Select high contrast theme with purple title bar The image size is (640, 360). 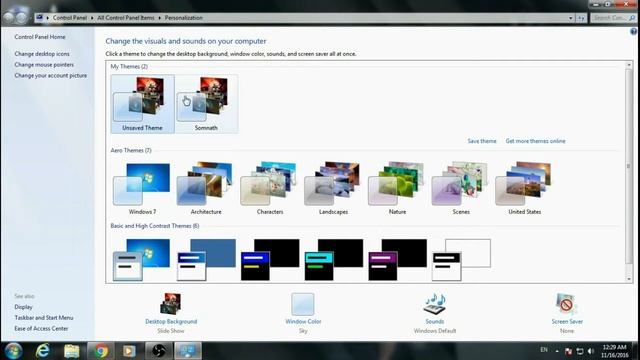click(x=397, y=260)
